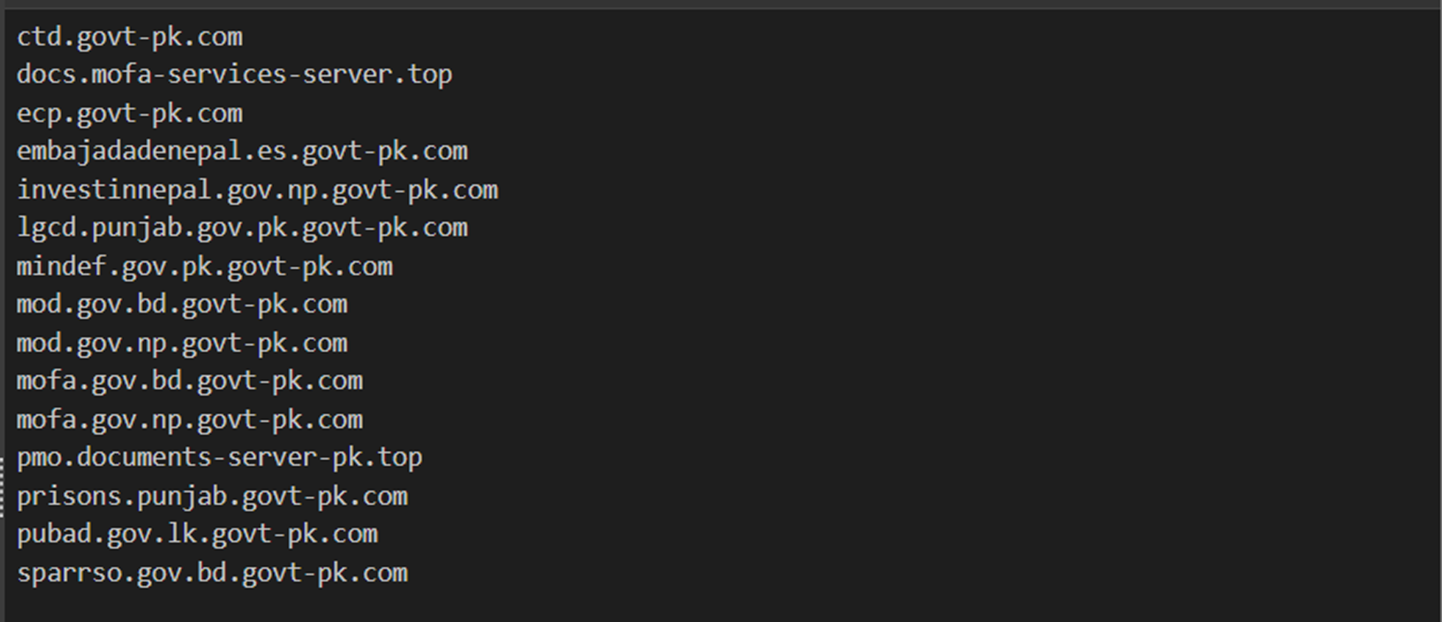
Task: Select pmo.documents-server-pk.top entry
Action: [219, 458]
